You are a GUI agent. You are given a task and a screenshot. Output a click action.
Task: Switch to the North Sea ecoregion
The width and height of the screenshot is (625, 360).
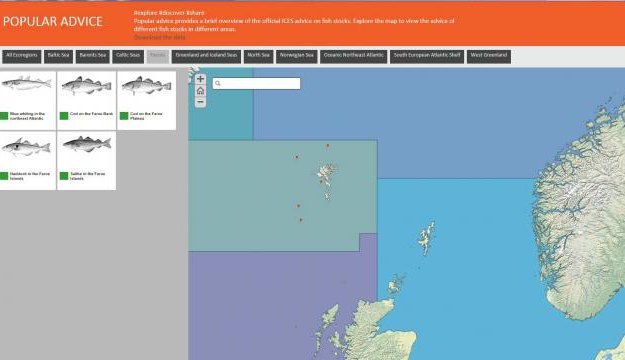[258, 56]
